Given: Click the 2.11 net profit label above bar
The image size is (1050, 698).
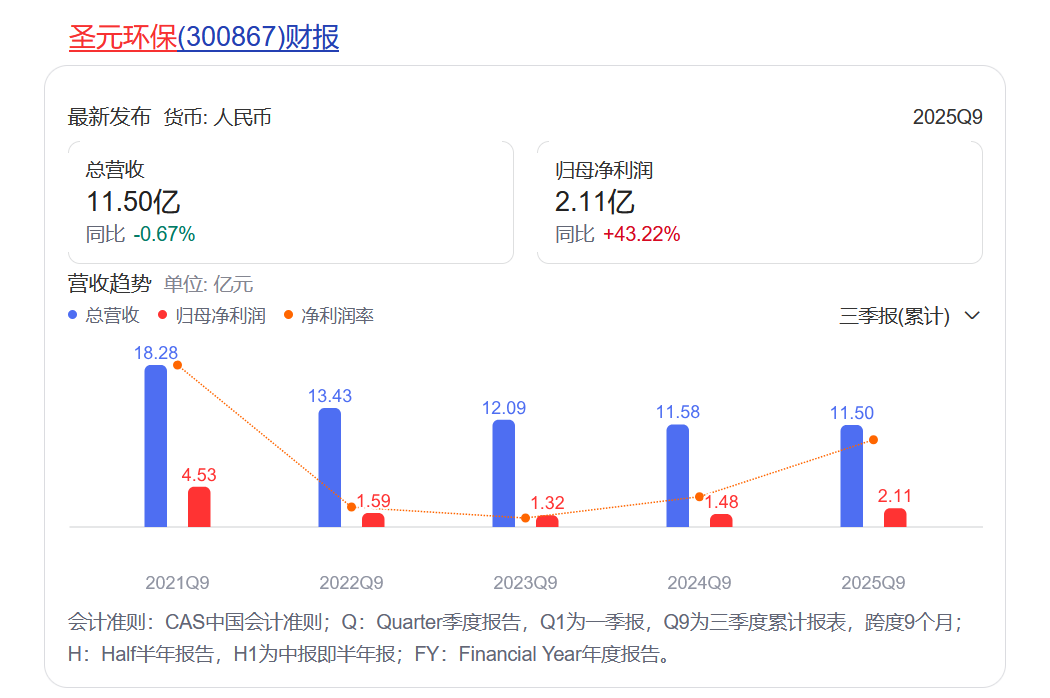Looking at the screenshot, I should click(x=895, y=496).
